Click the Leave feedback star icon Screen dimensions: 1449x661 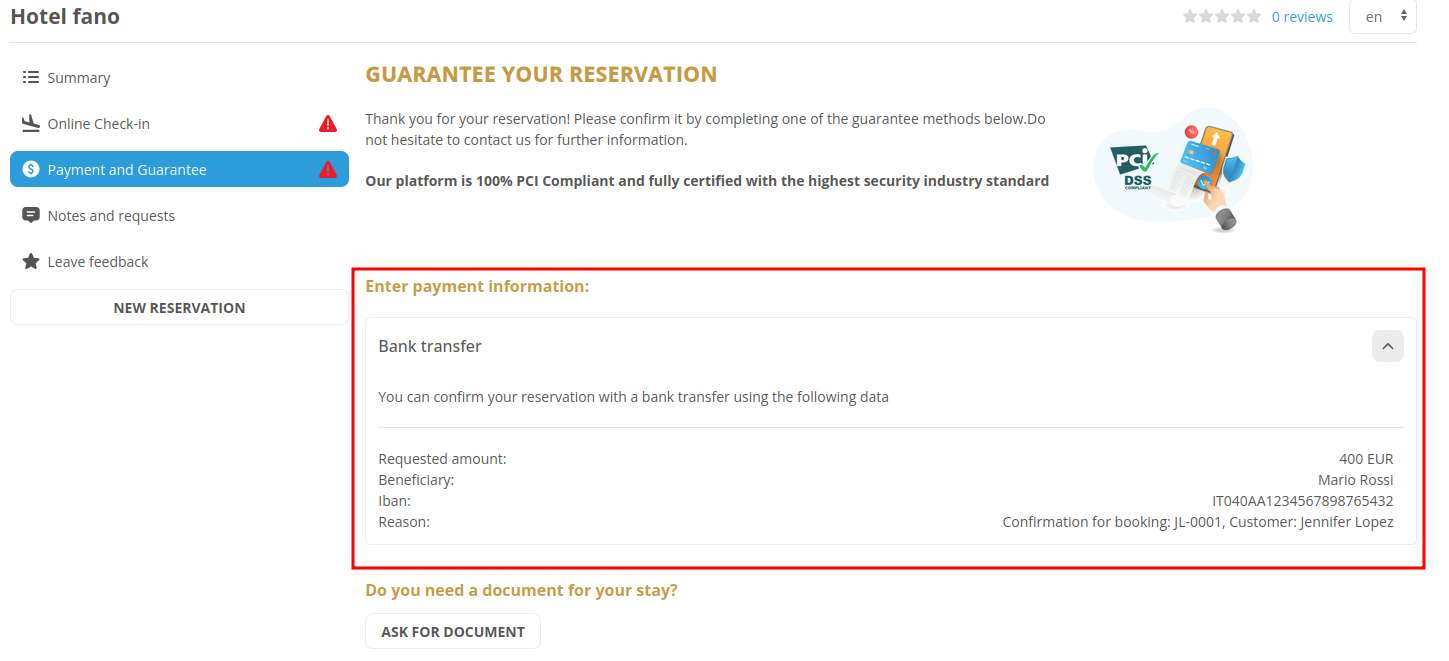click(30, 262)
